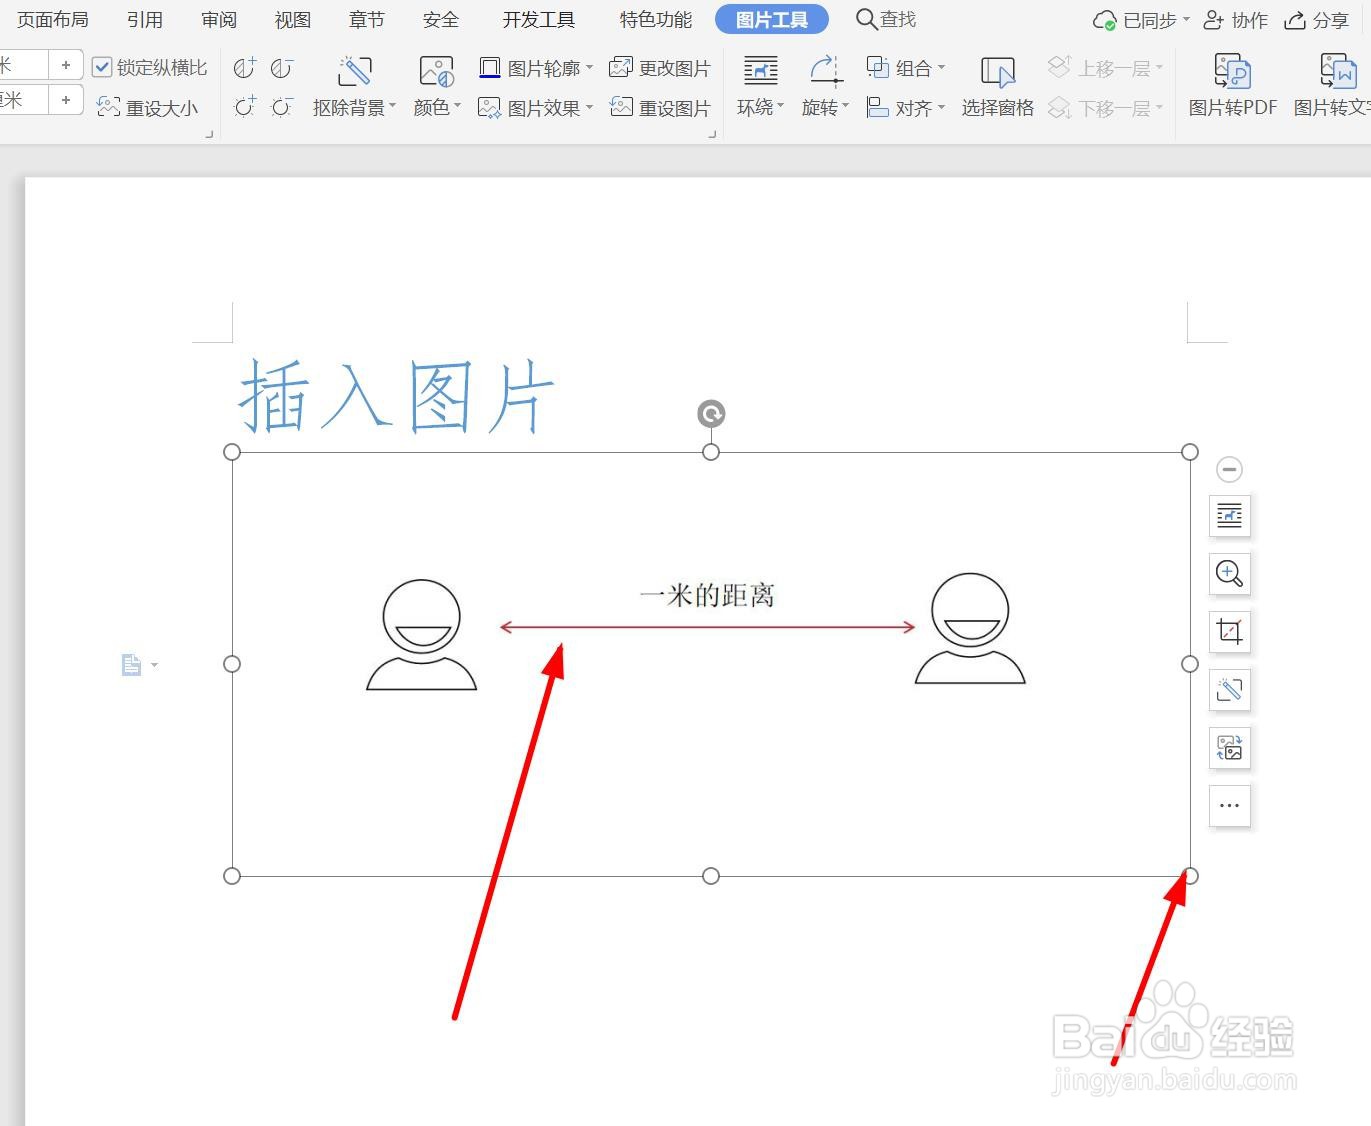Click the 图片轮廓 outline icon
The height and width of the screenshot is (1126, 1371).
pos(490,68)
